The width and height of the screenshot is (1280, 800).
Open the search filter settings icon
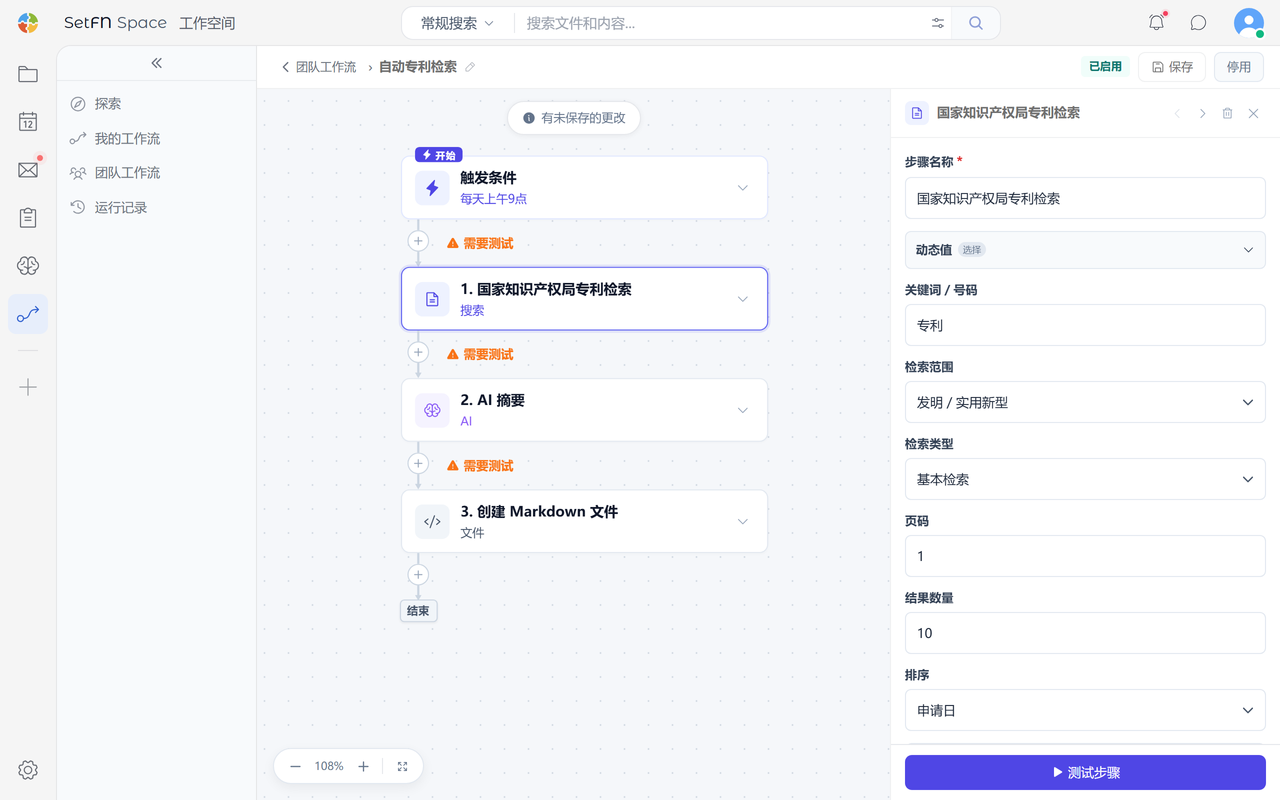tap(938, 23)
